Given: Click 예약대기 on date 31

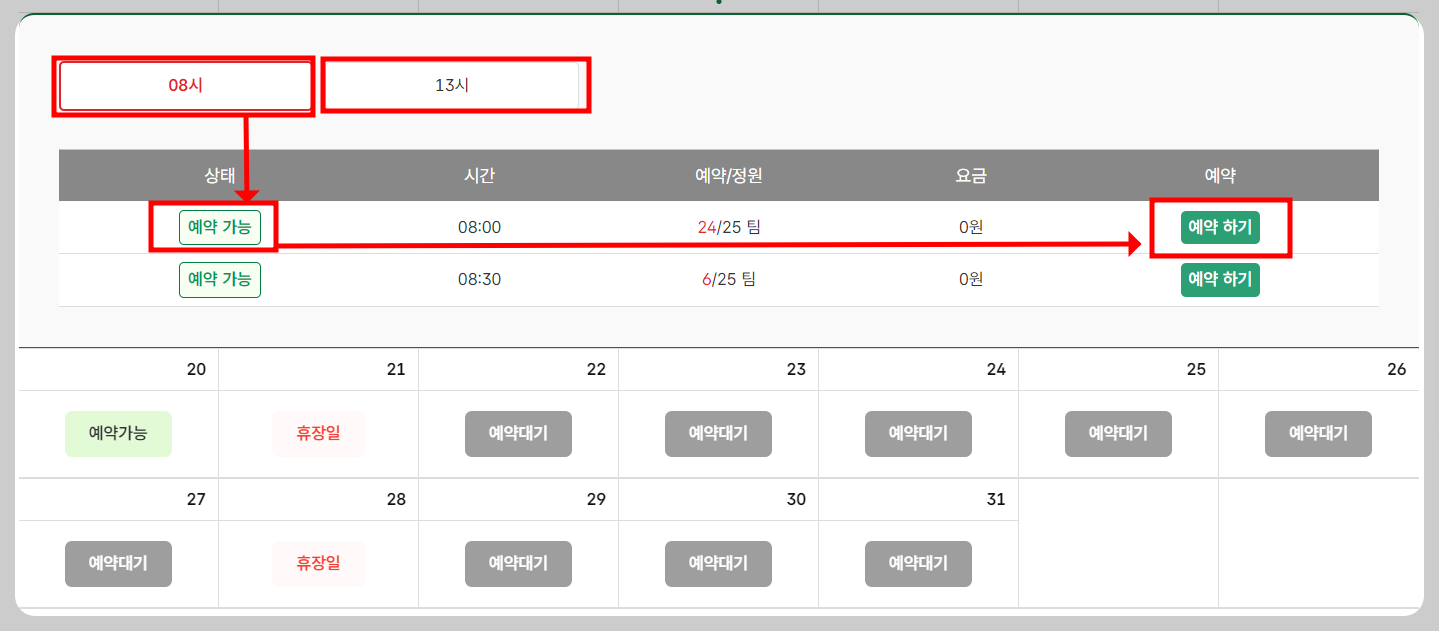Looking at the screenshot, I should pos(918,563).
